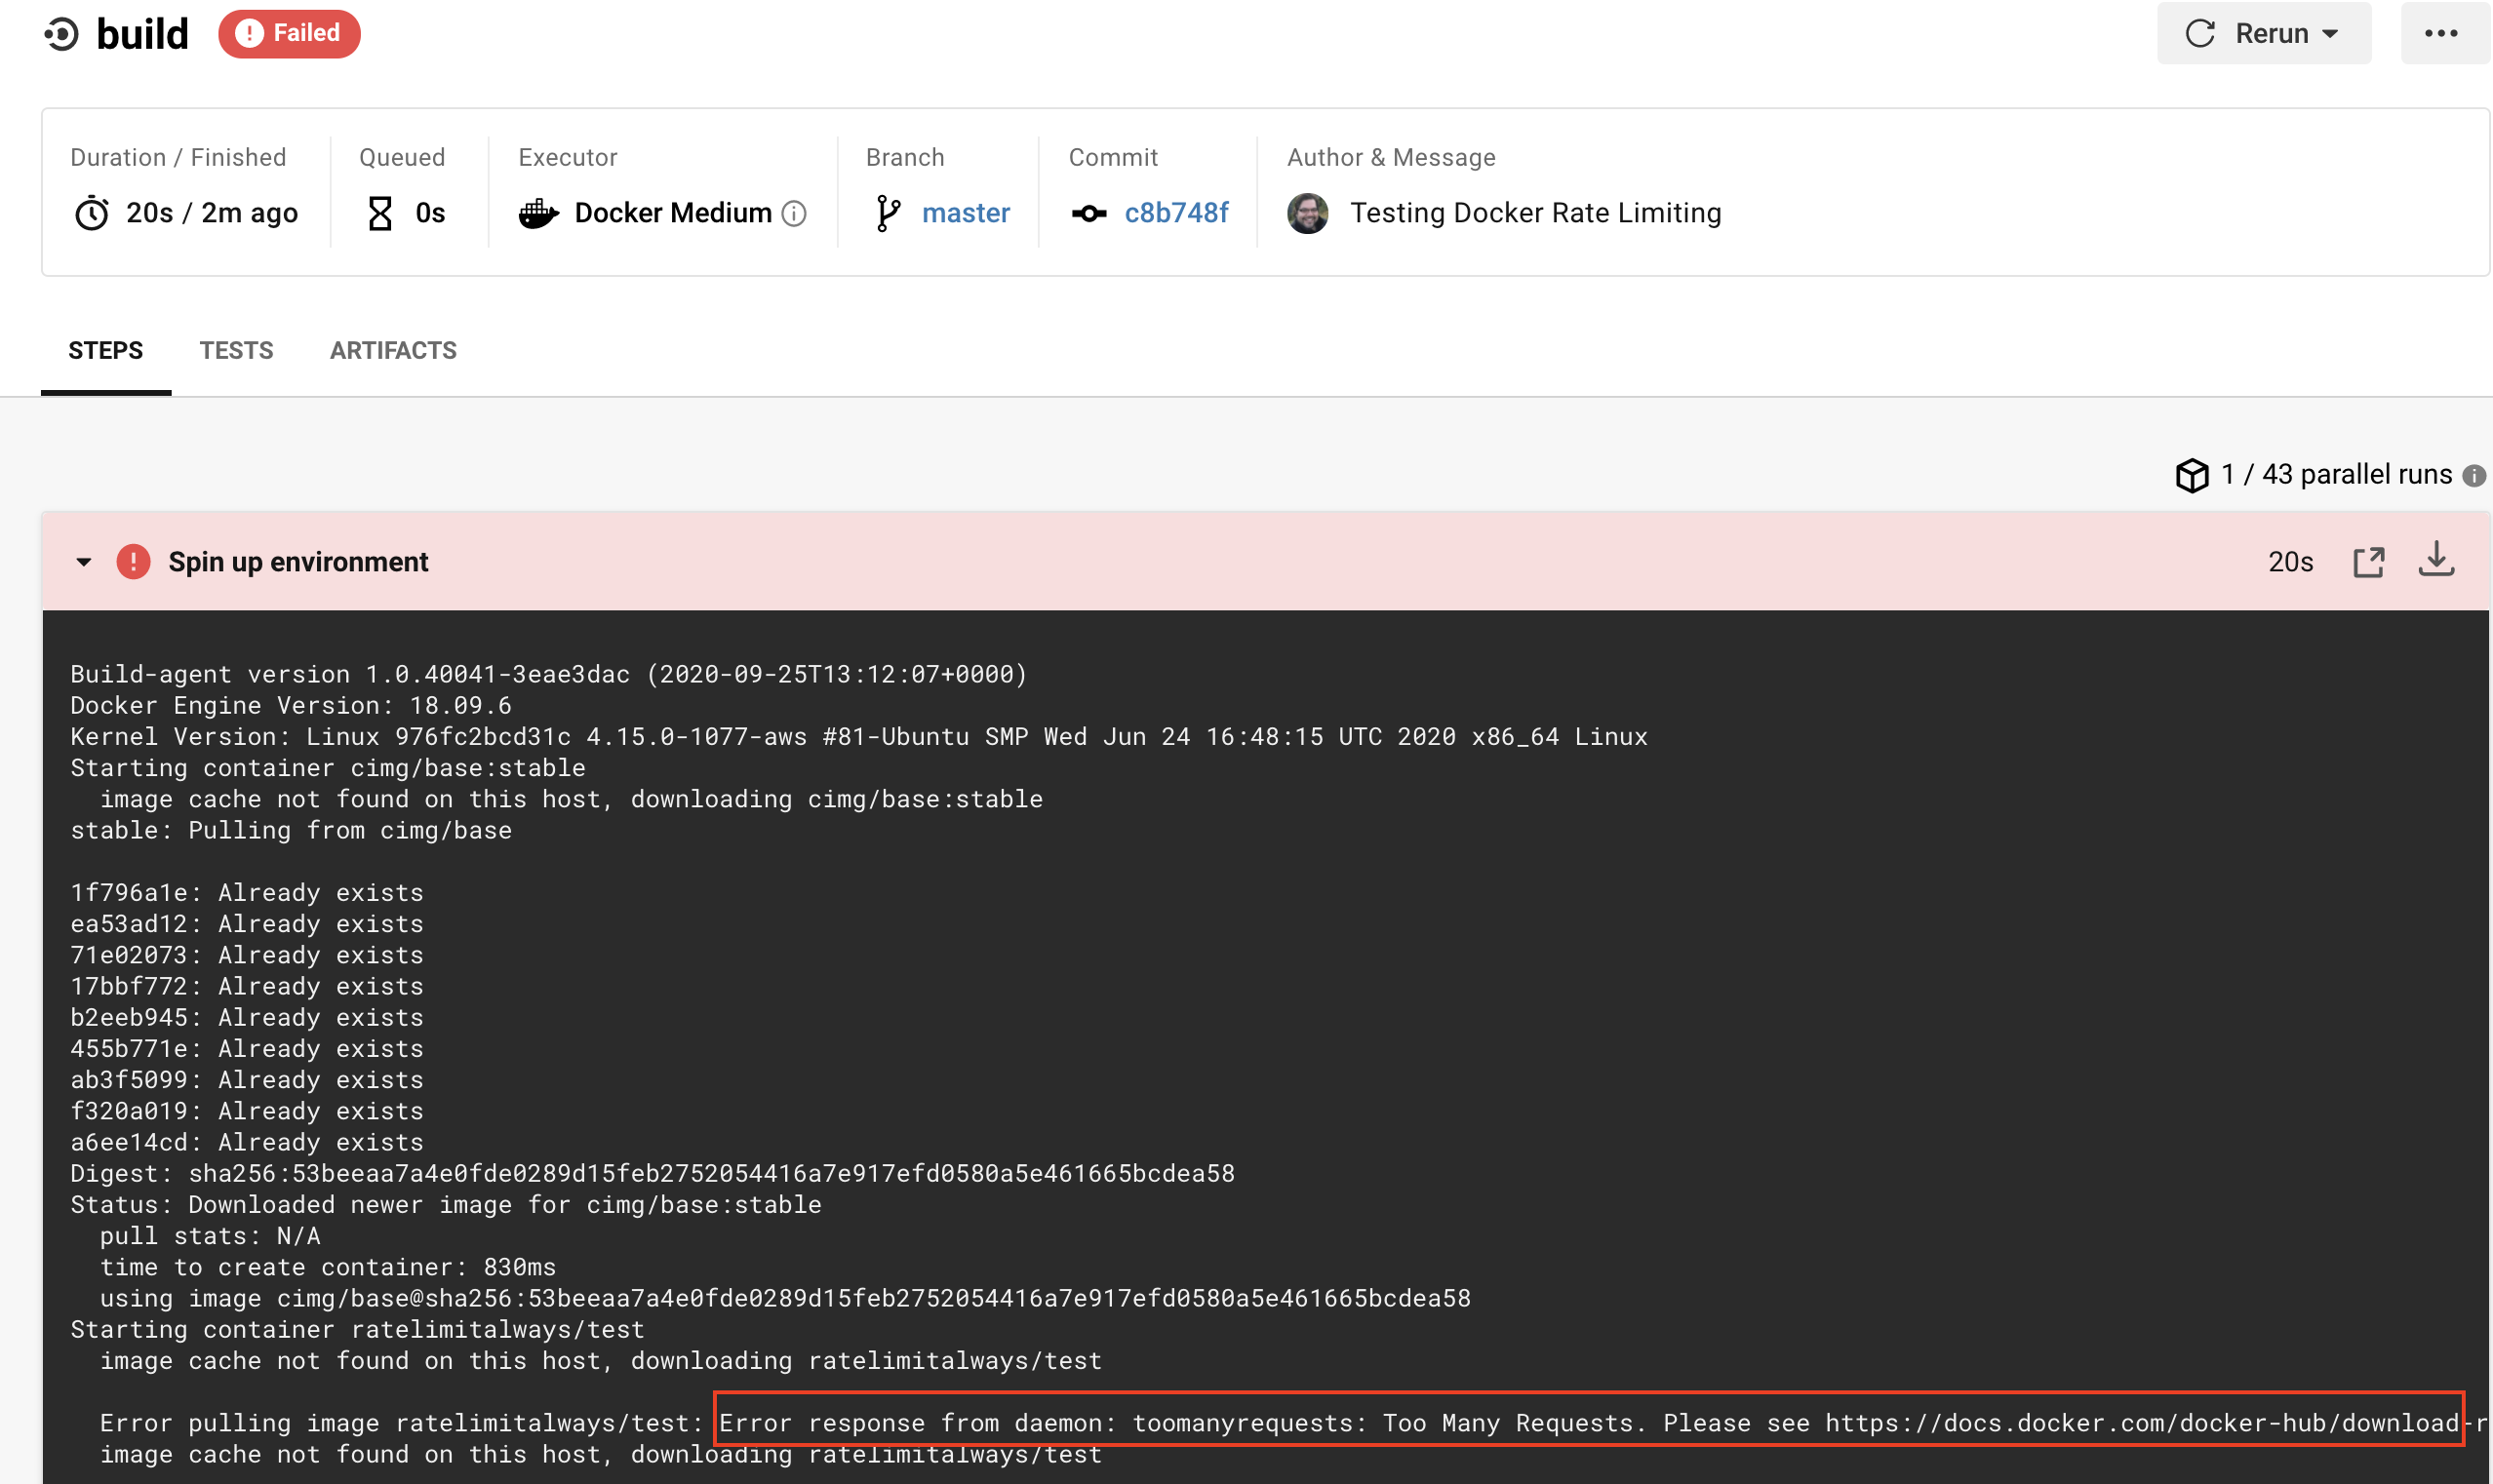The height and width of the screenshot is (1484, 2493).
Task: Click the Docker whale executor icon
Action: pos(538,214)
